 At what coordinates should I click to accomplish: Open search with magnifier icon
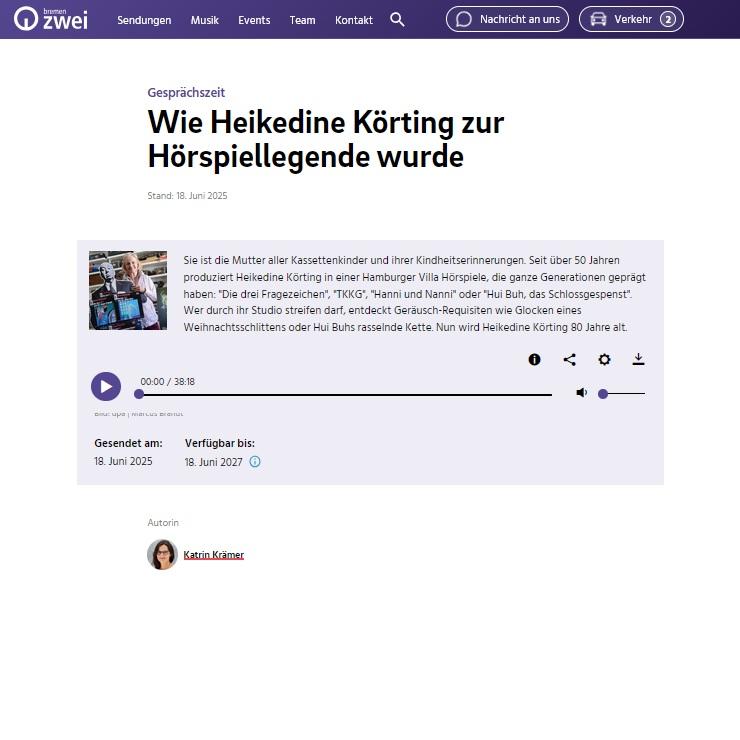pos(397,19)
